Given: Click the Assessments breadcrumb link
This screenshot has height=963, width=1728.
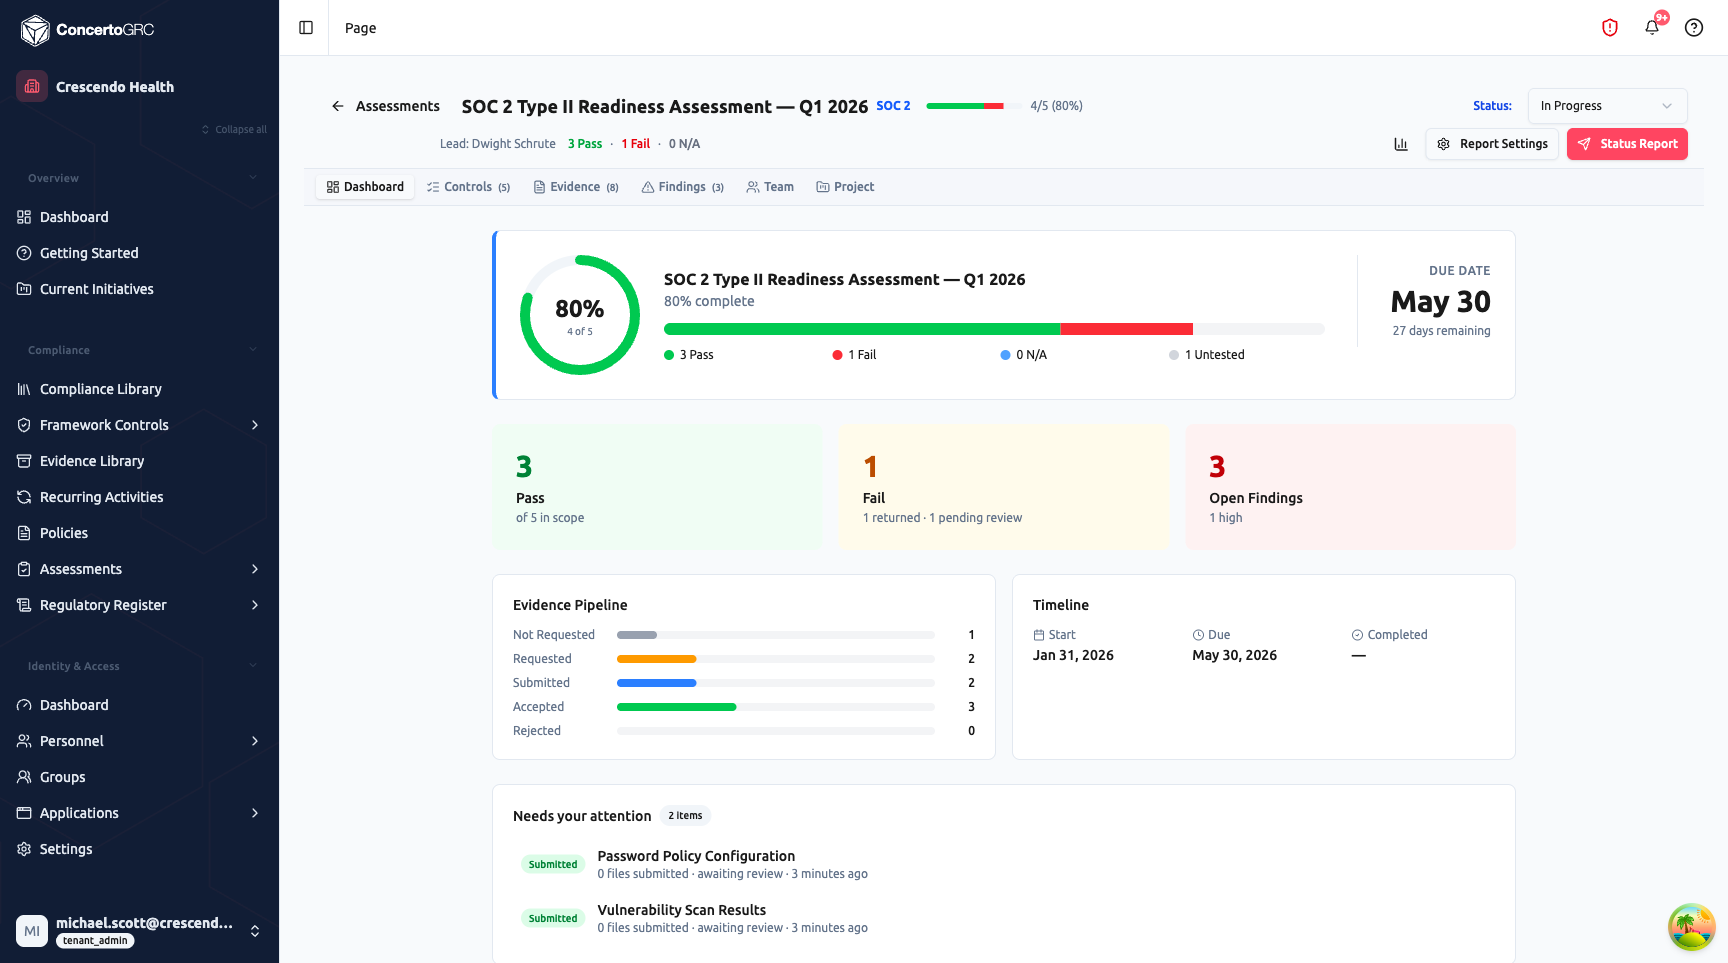Looking at the screenshot, I should 398,106.
